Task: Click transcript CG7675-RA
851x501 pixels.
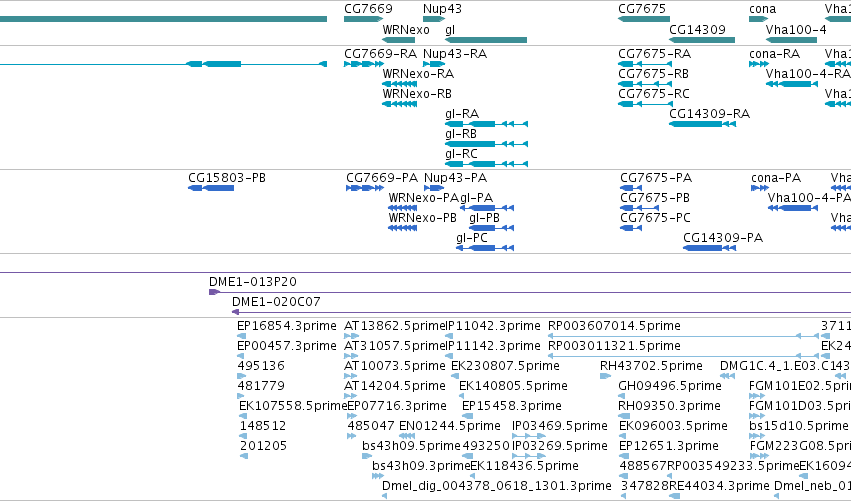Action: (x=645, y=64)
